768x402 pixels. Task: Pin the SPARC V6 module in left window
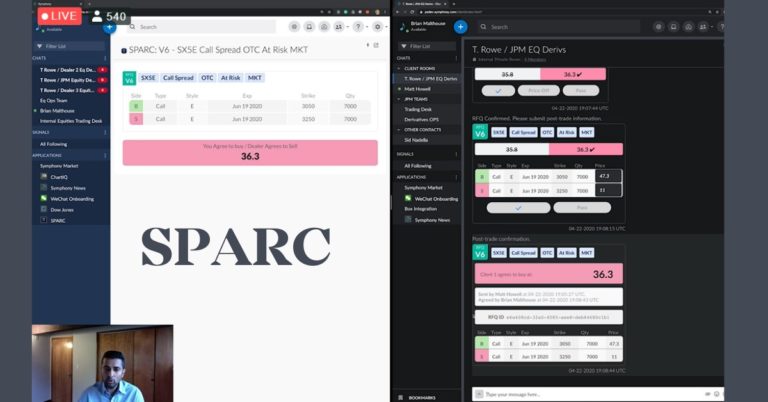tap(367, 45)
